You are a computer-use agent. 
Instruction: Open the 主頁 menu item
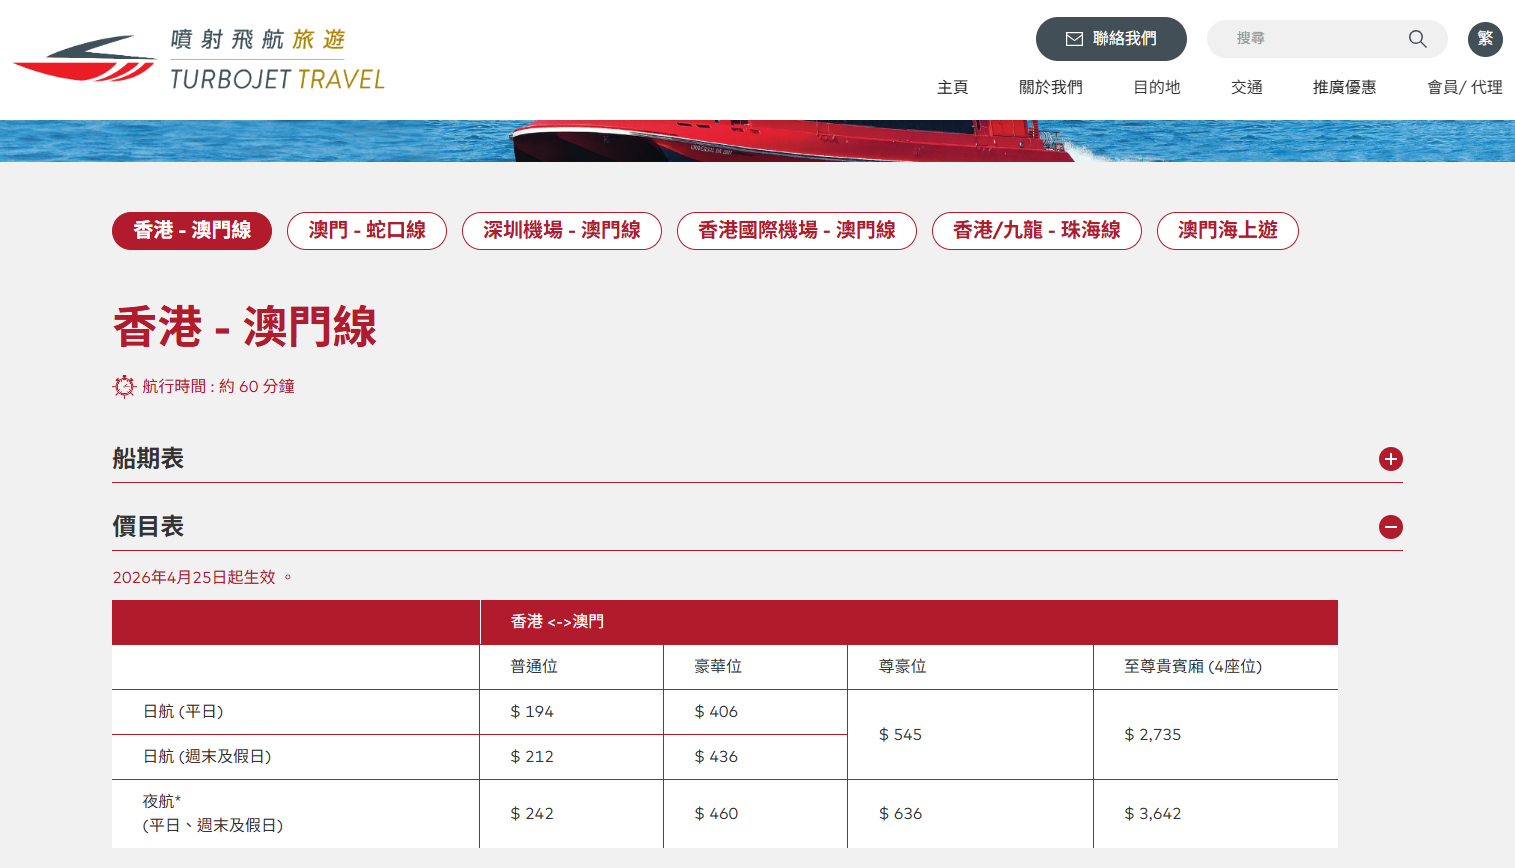click(x=952, y=87)
